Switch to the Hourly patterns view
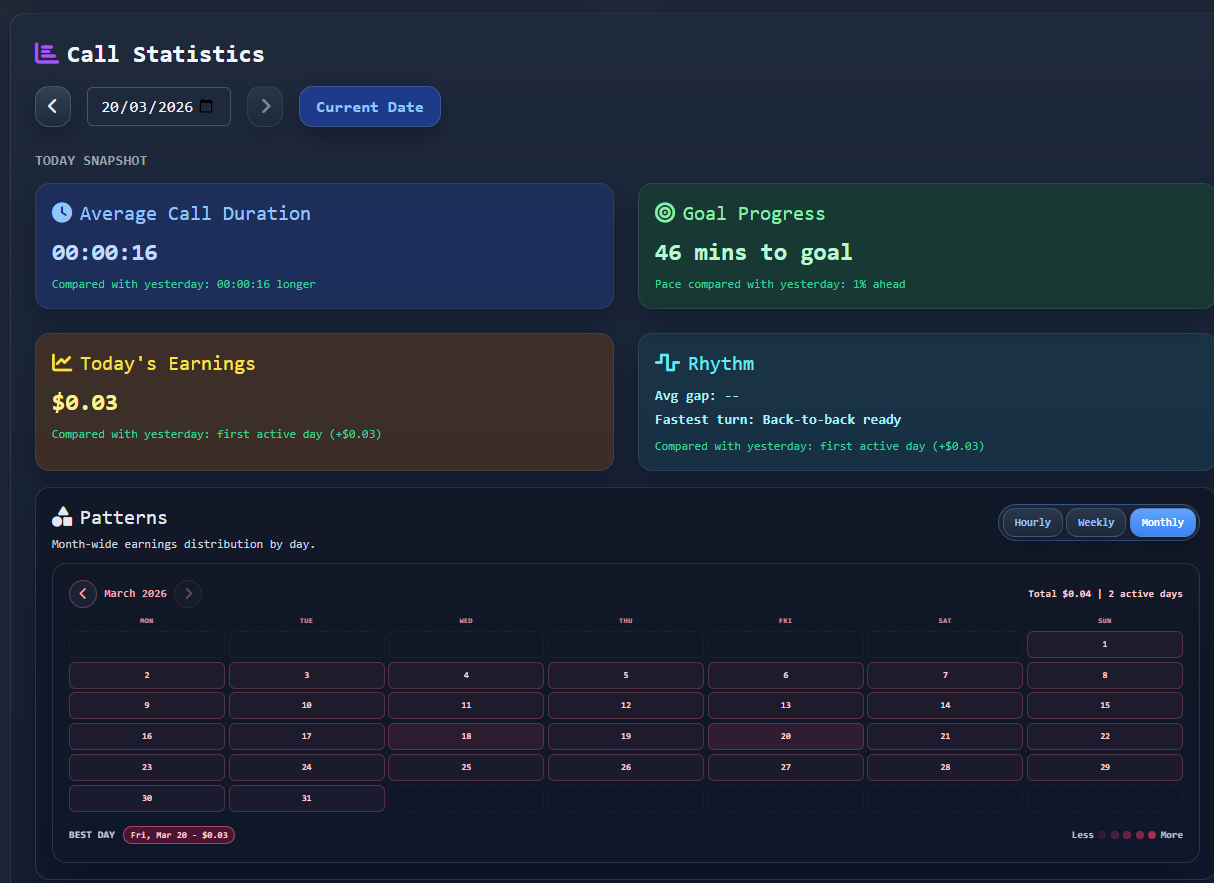 pos(1032,521)
